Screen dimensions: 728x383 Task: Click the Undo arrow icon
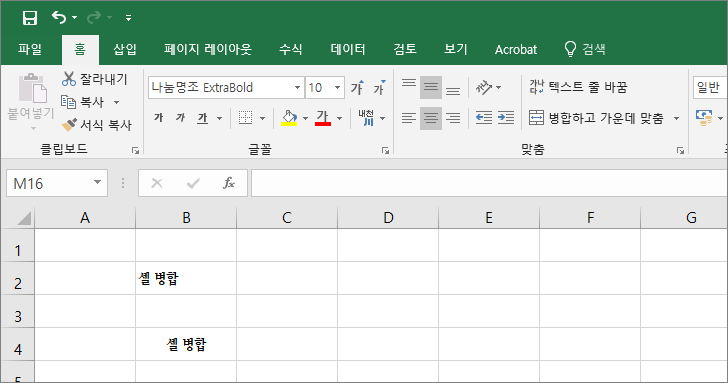tap(59, 17)
